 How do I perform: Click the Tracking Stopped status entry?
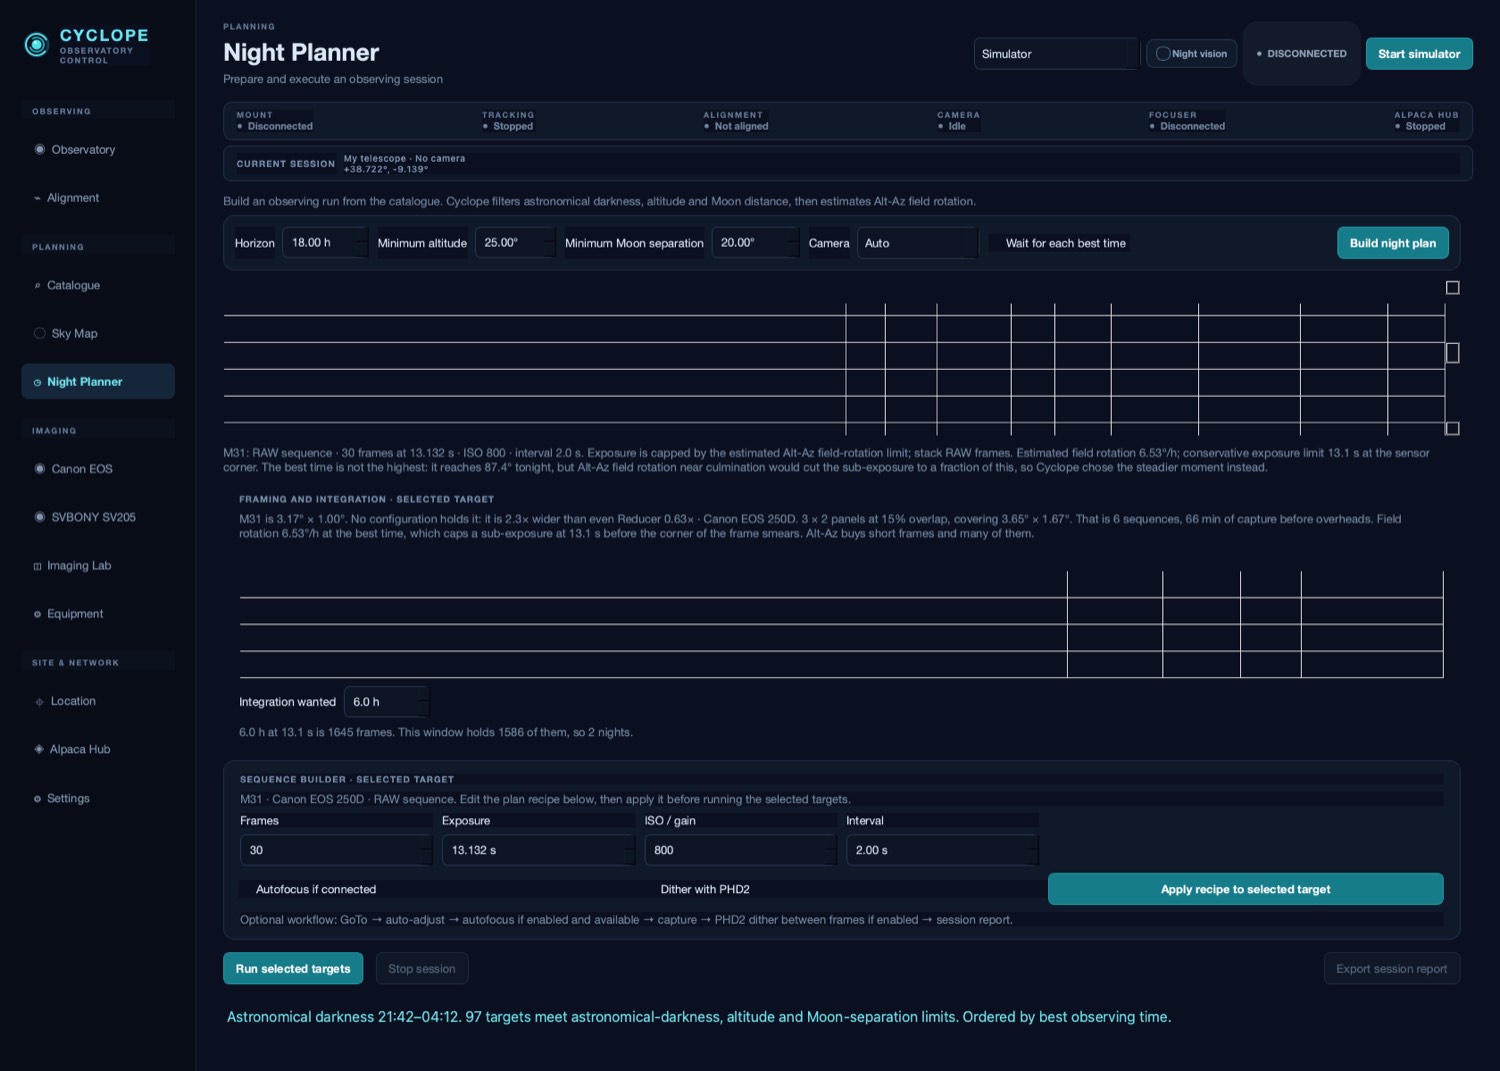click(x=508, y=121)
